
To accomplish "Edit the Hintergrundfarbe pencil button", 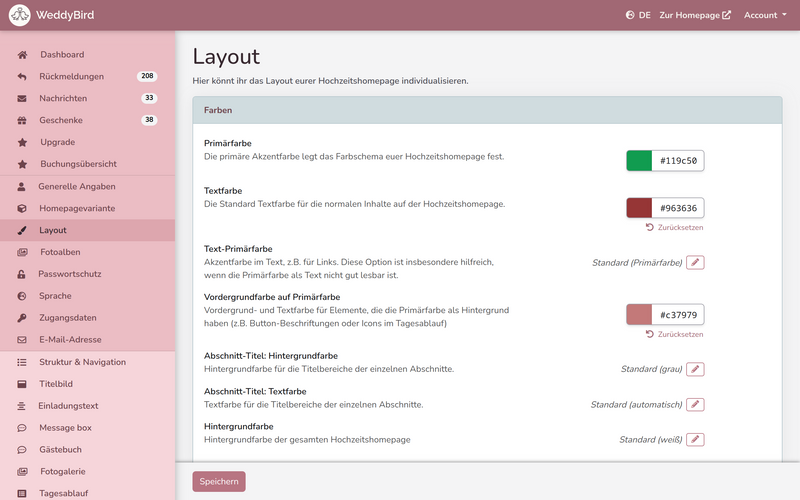I will coord(696,439).
